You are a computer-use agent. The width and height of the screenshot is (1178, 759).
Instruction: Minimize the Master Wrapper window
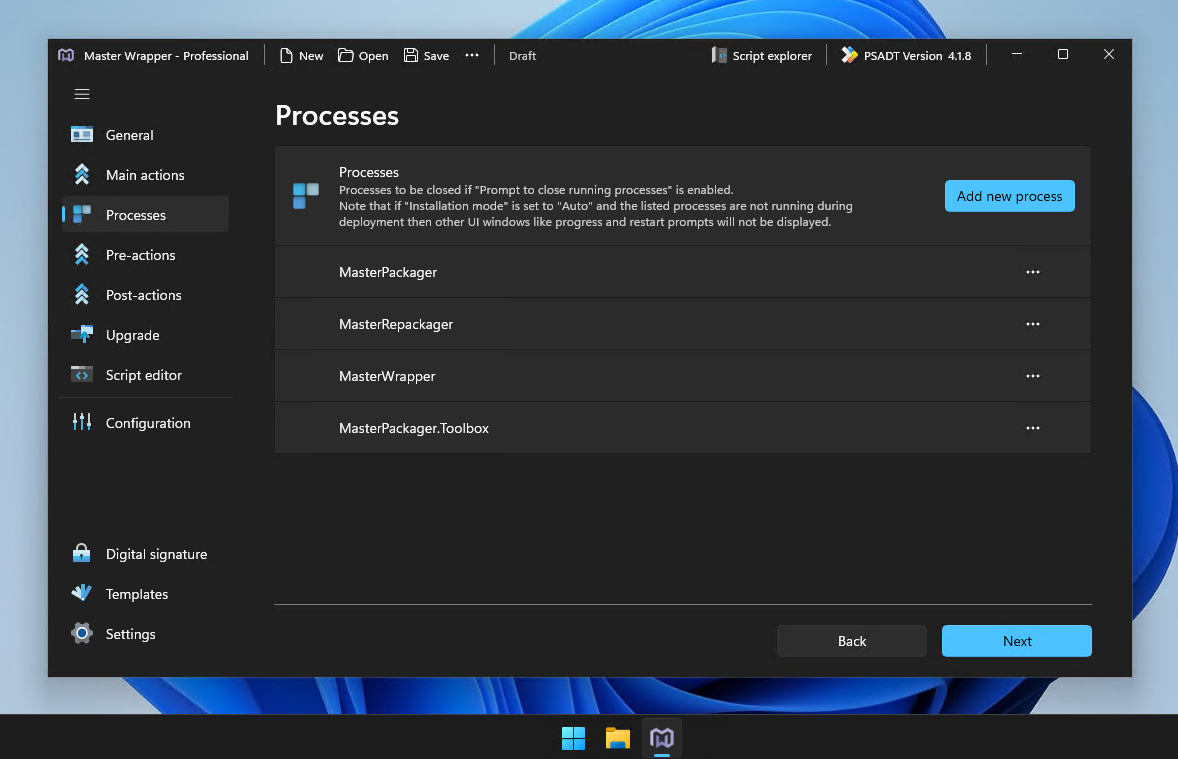pyautogui.click(x=1016, y=54)
